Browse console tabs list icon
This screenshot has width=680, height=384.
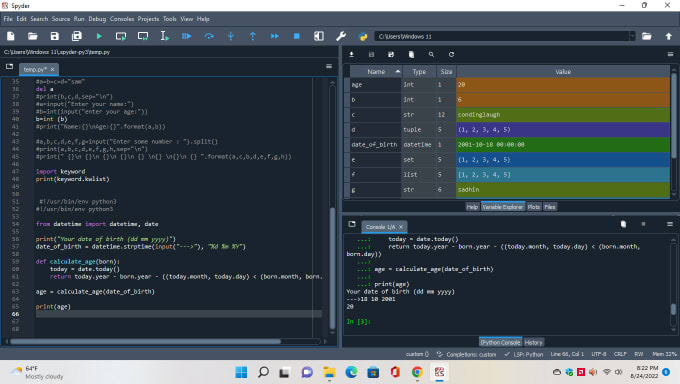point(352,224)
